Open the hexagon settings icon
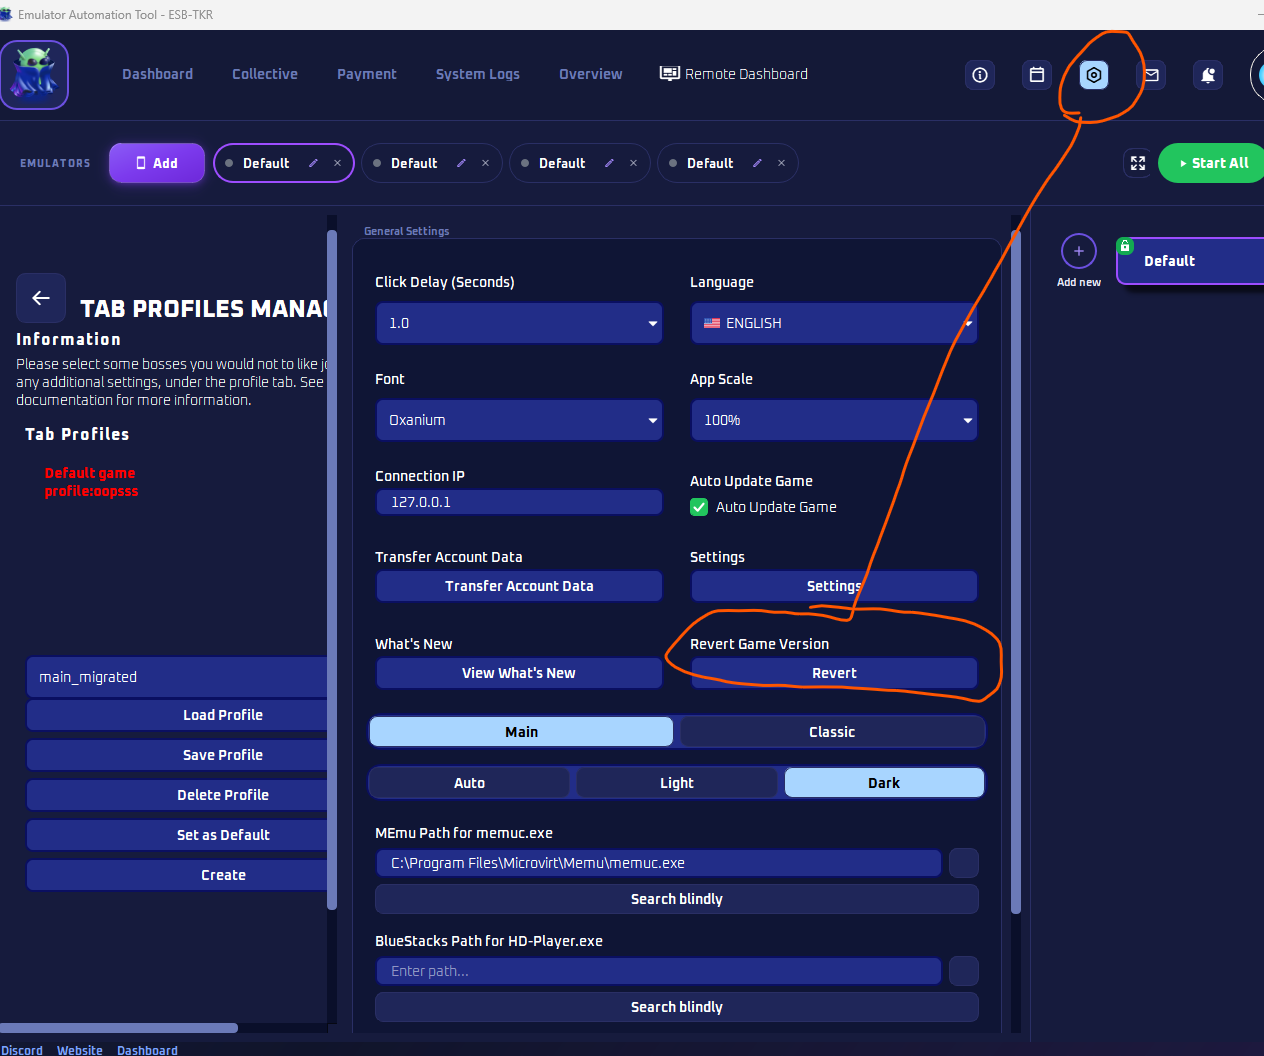 click(x=1094, y=75)
